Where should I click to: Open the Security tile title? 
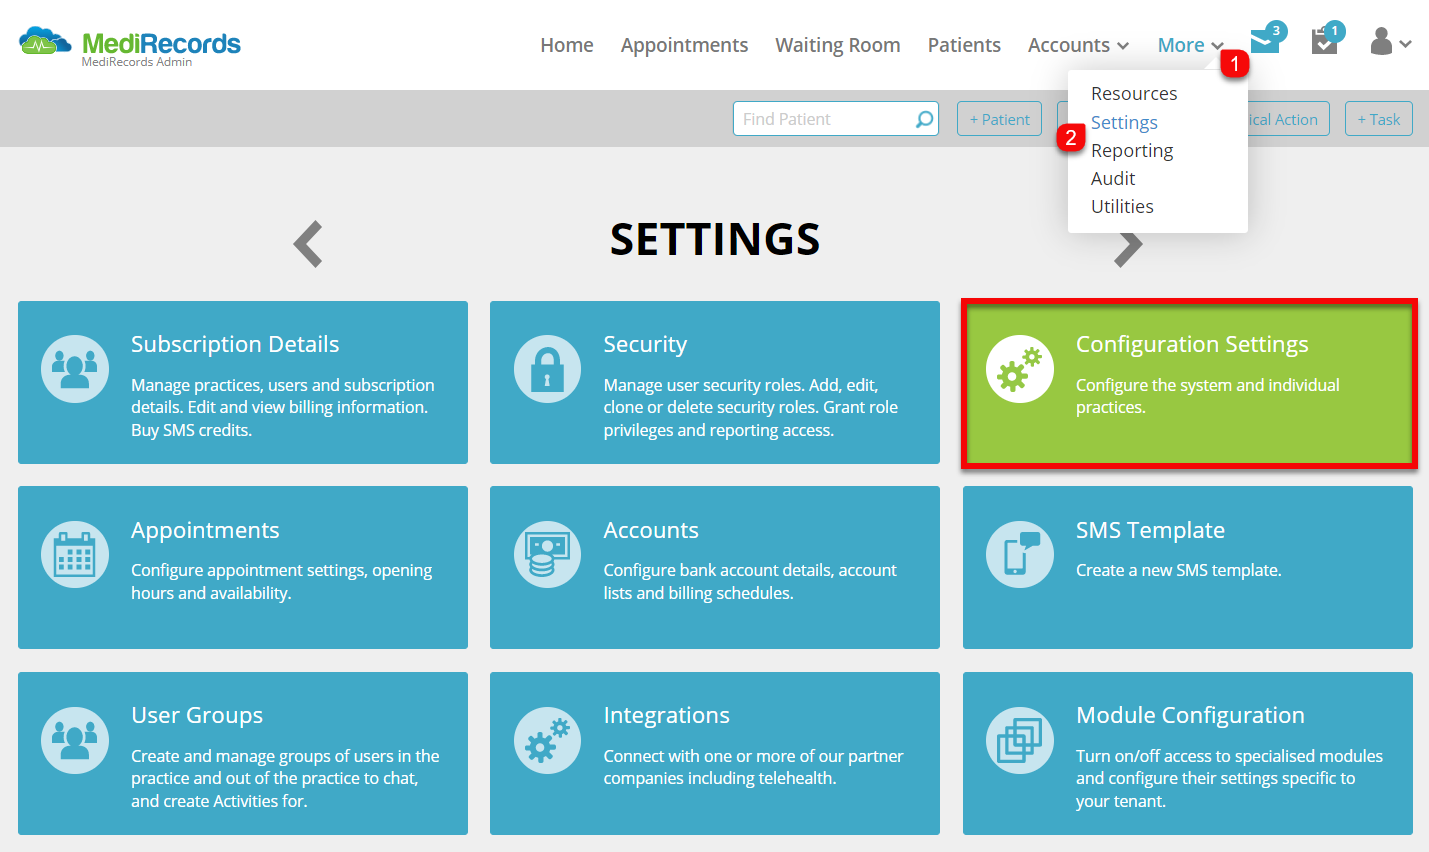point(645,344)
